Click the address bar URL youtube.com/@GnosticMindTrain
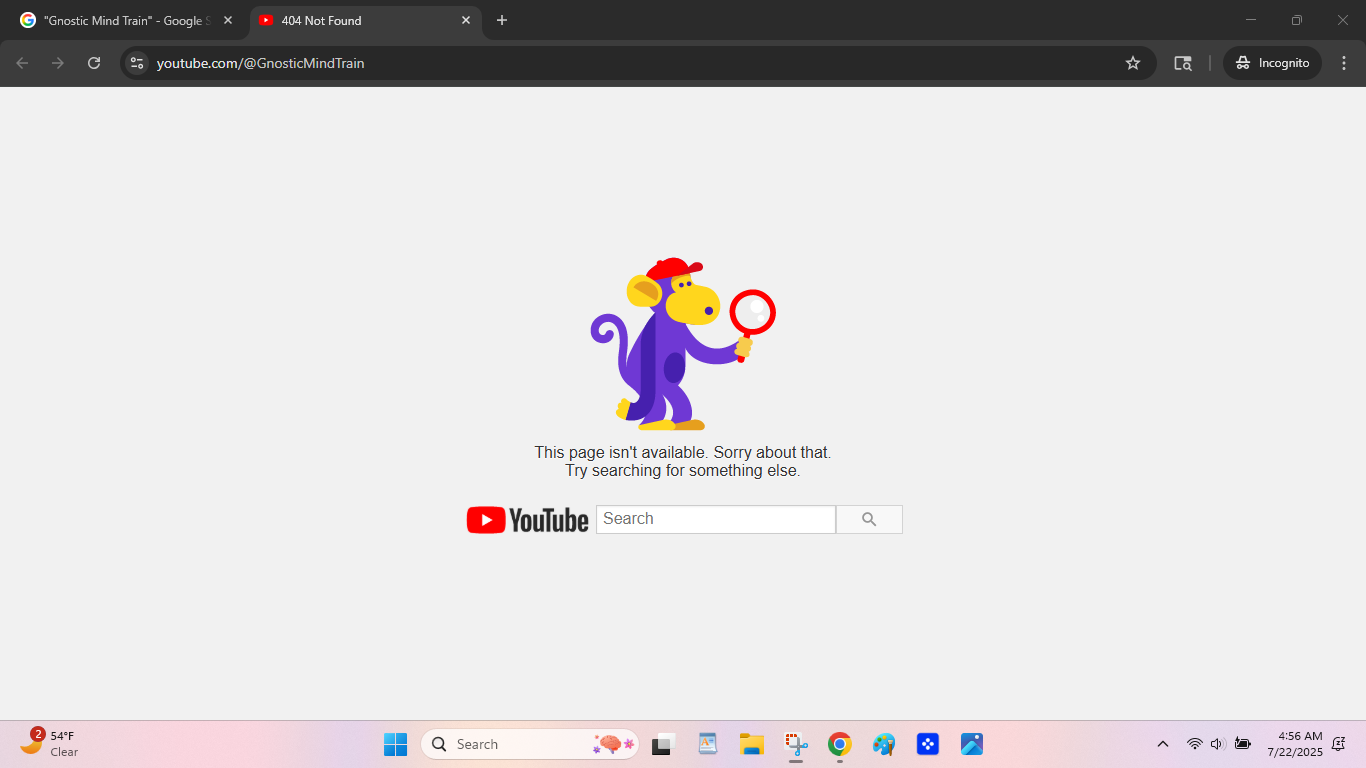 [x=260, y=63]
